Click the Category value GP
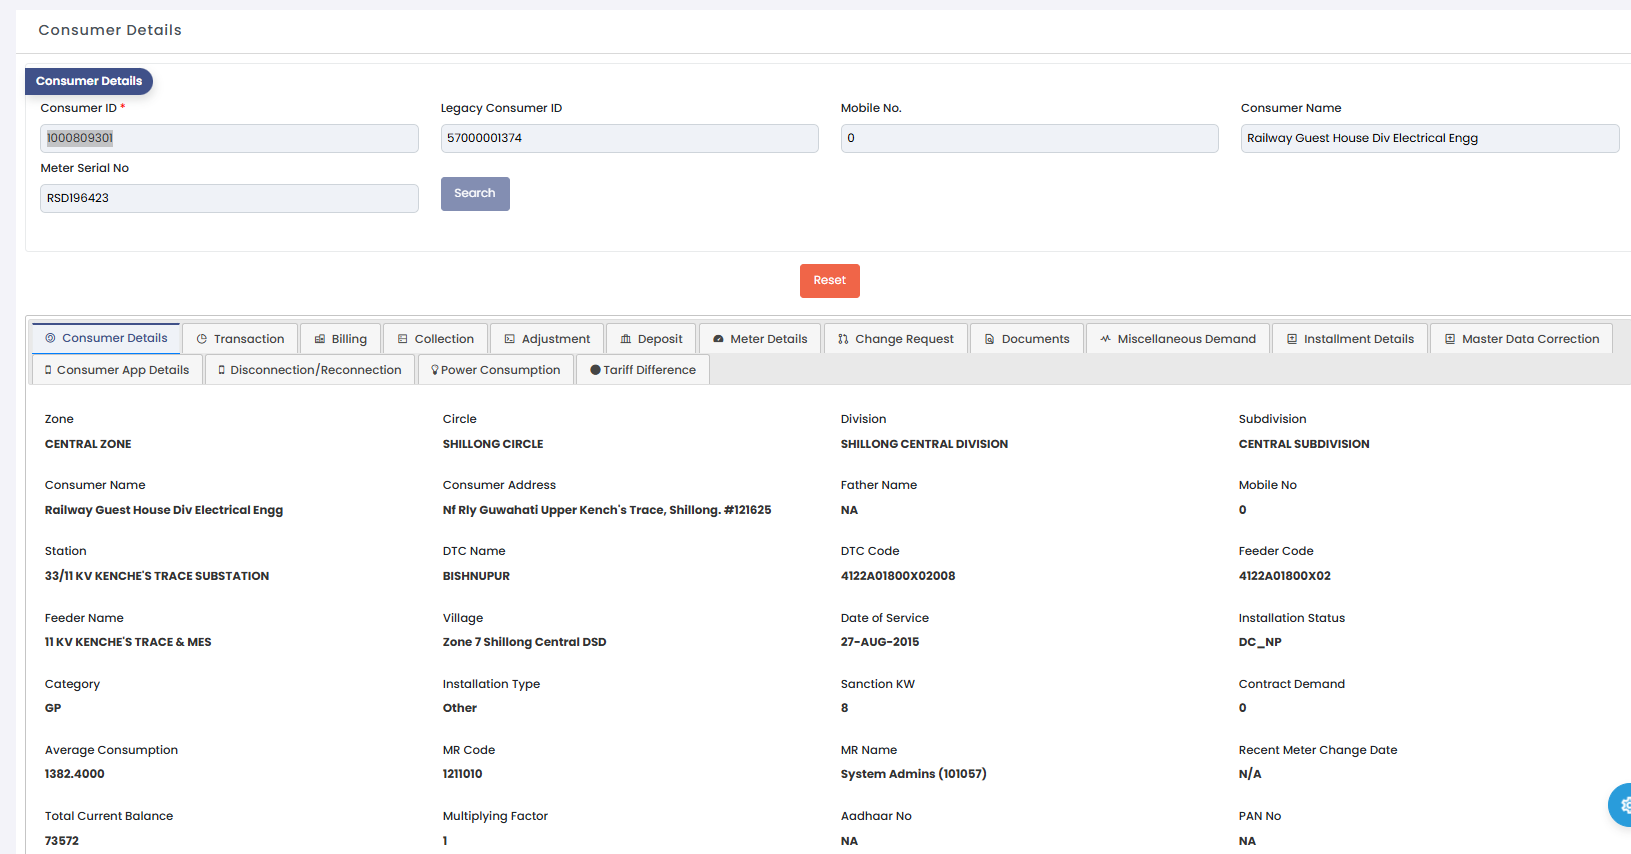 click(x=53, y=708)
